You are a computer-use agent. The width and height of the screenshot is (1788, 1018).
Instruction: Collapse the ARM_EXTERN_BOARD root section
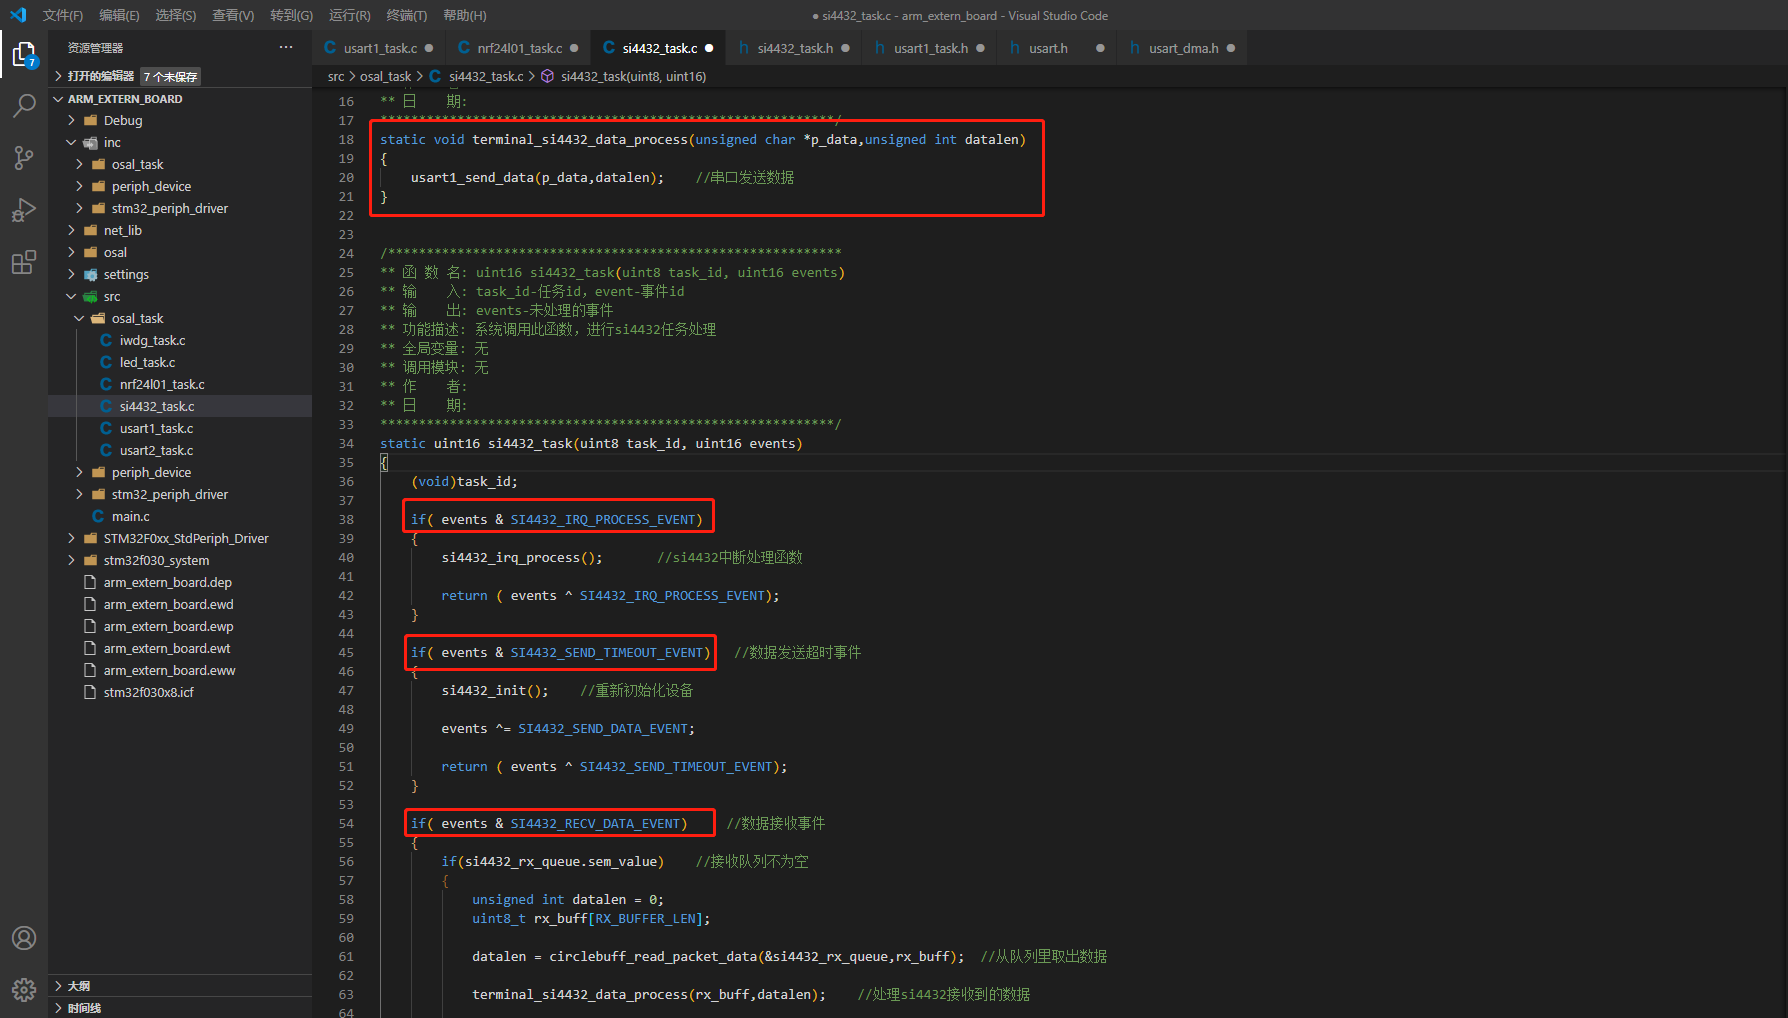[x=124, y=99]
